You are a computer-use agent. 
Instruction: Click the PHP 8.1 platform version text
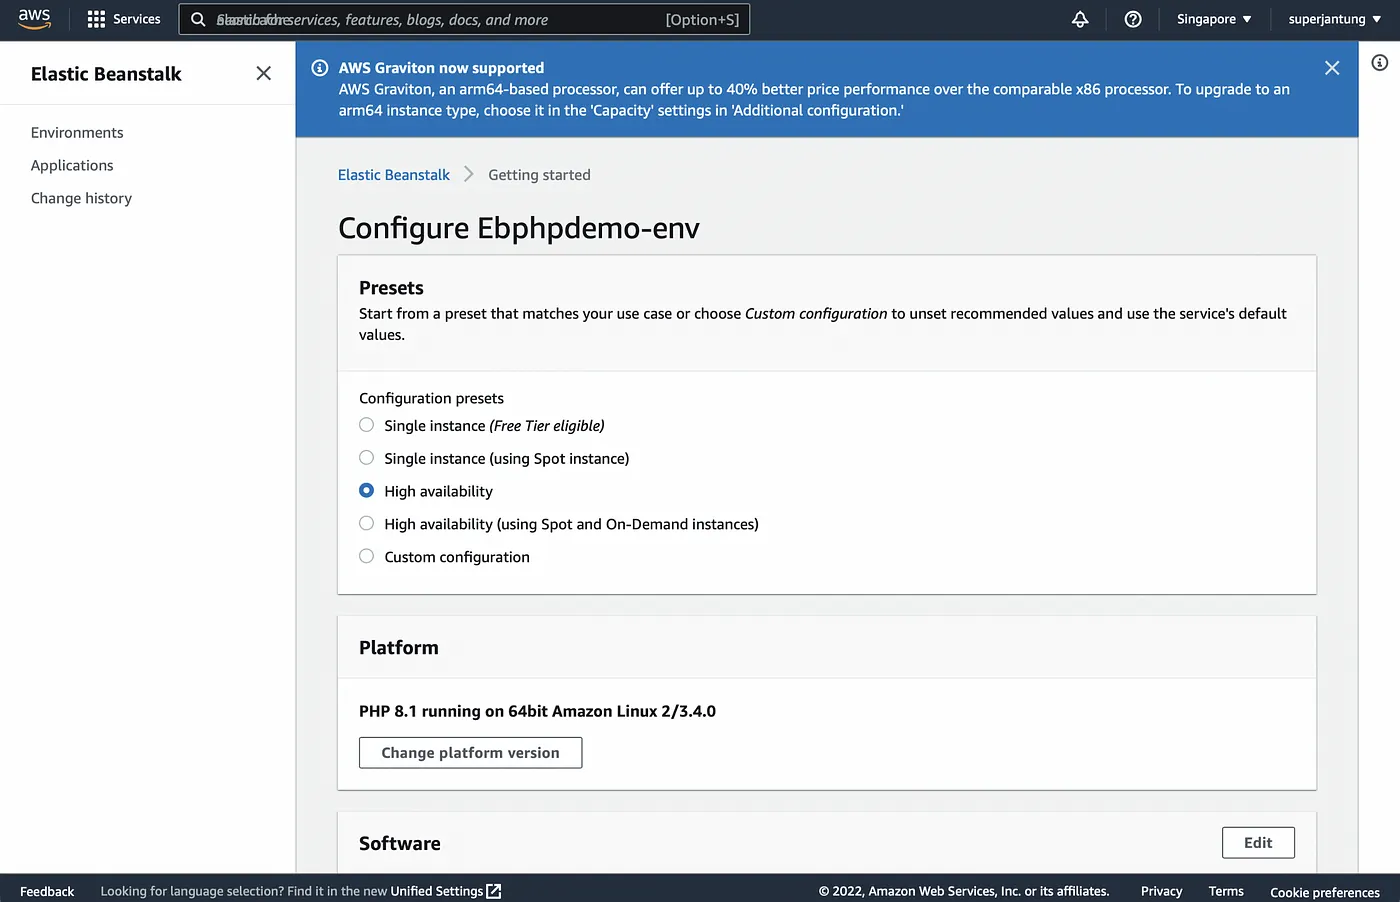point(537,711)
